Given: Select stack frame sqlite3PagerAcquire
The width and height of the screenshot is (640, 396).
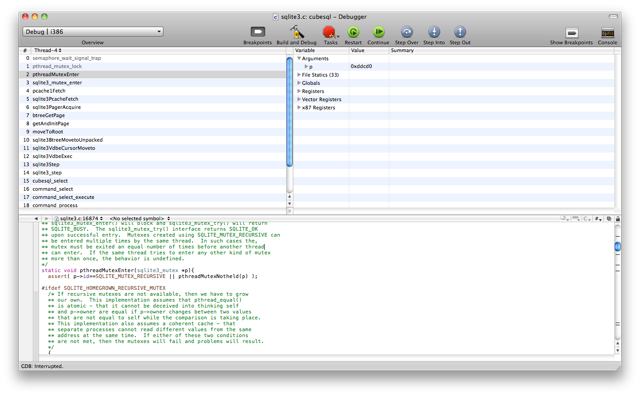Looking at the screenshot, I should (153, 107).
